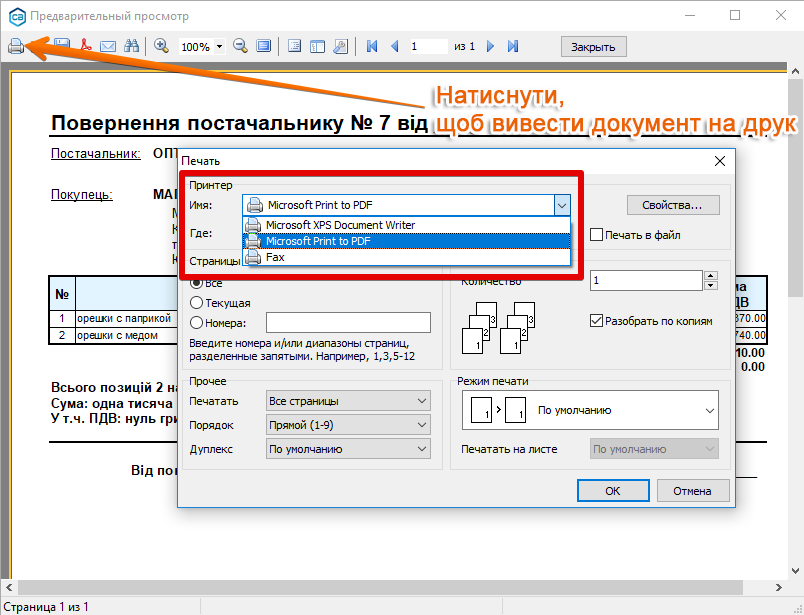This screenshot has height=615, width=804.
Task: Select the Текущая page radio option
Action: [x=196, y=303]
